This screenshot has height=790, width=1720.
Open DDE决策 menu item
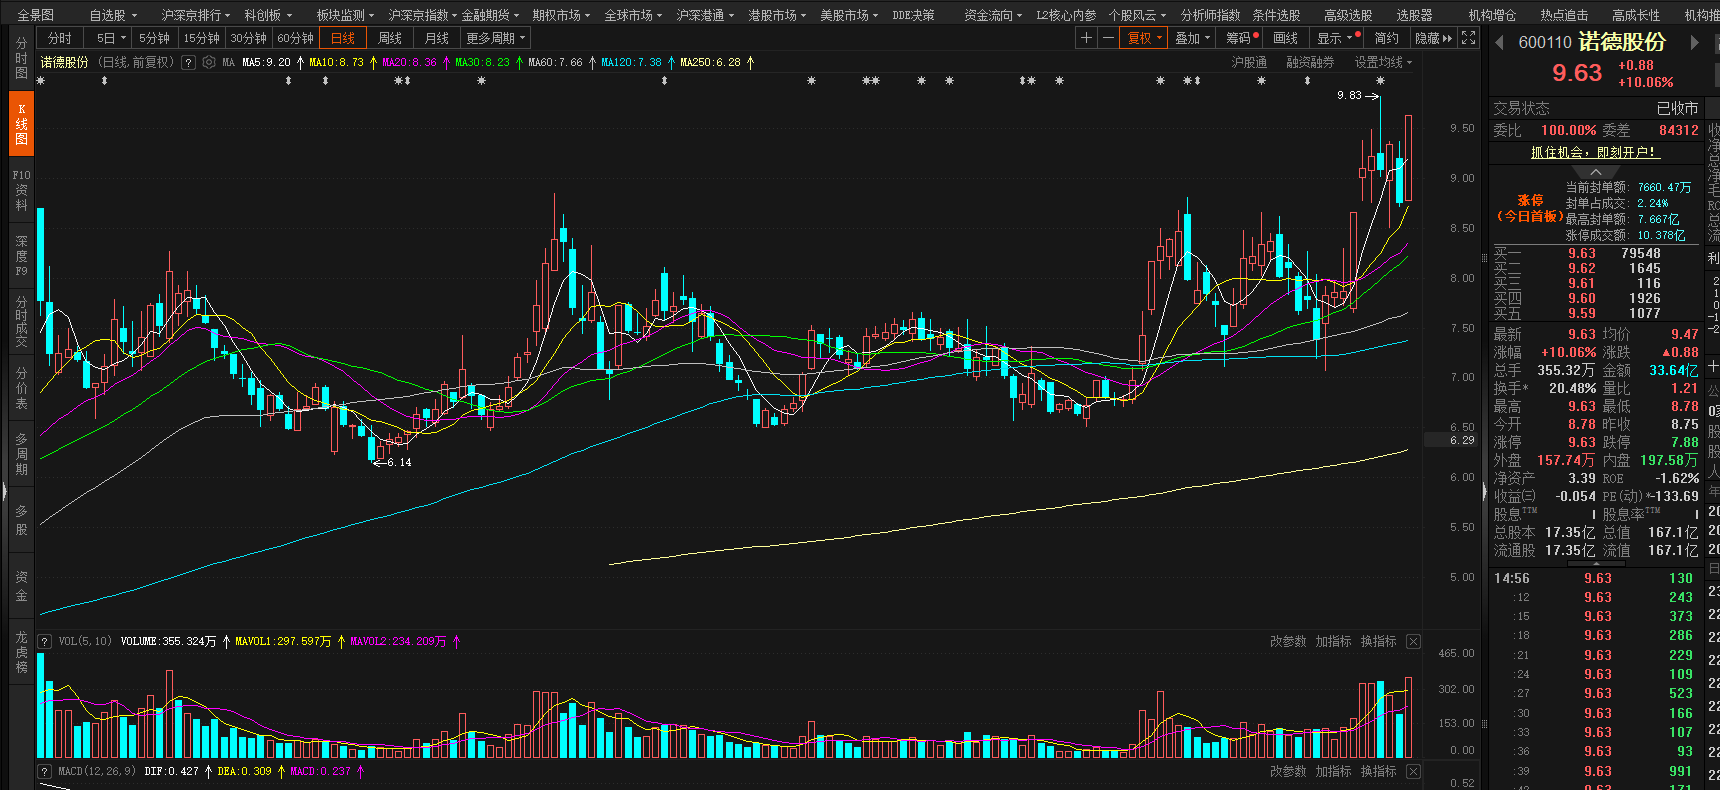[913, 15]
